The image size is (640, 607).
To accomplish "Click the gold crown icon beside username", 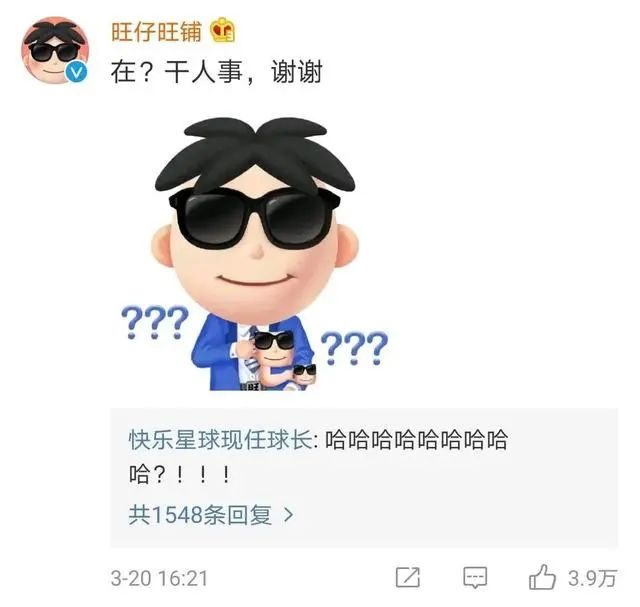I will pyautogui.click(x=223, y=30).
